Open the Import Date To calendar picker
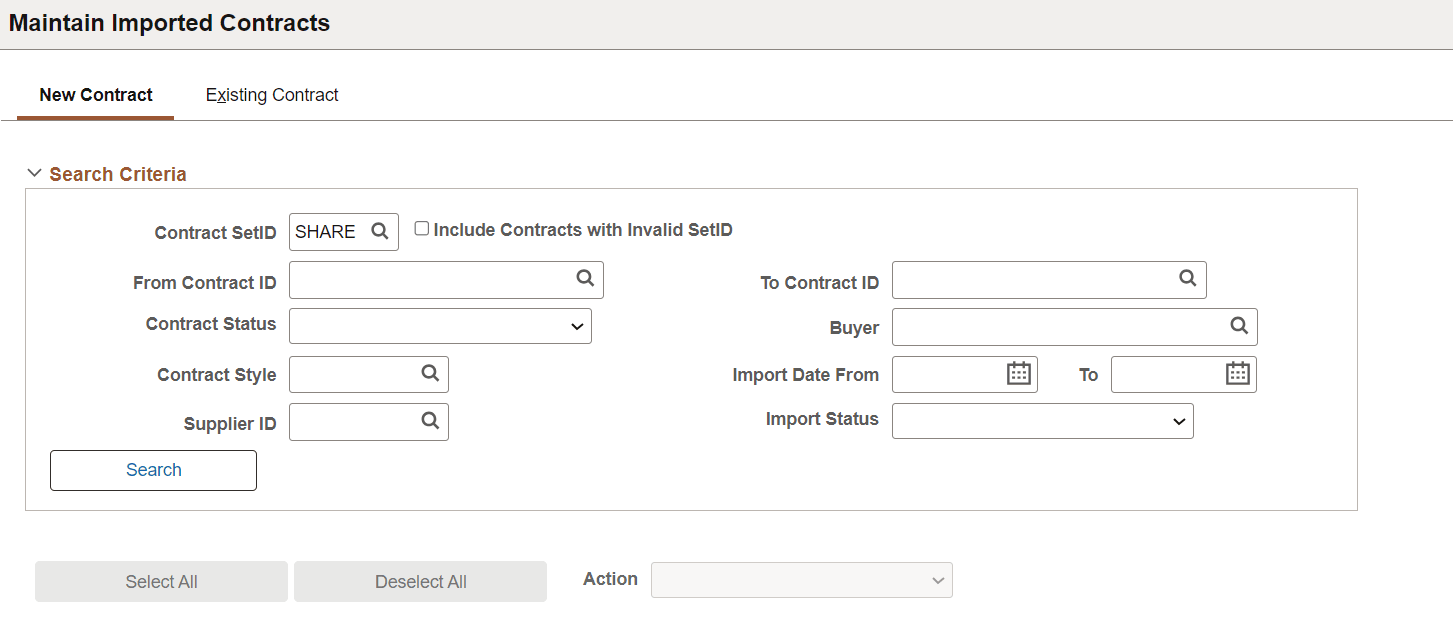This screenshot has height=628, width=1453. [x=1239, y=373]
